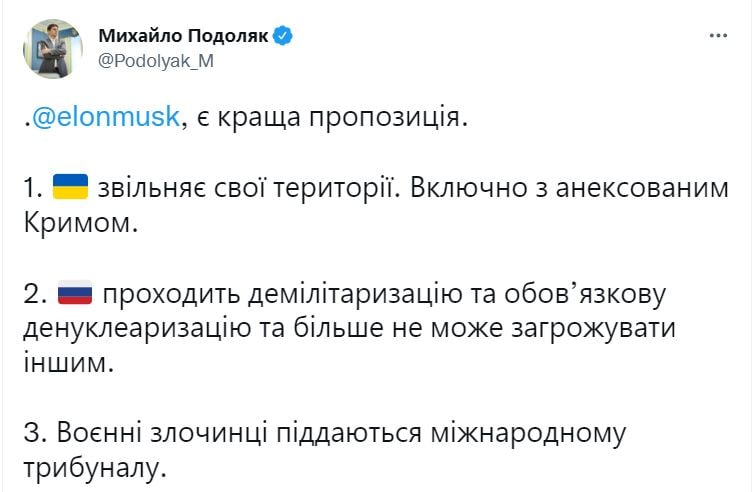Open the tweet's three-dot more options menu
756x492 pixels.
tap(718, 35)
